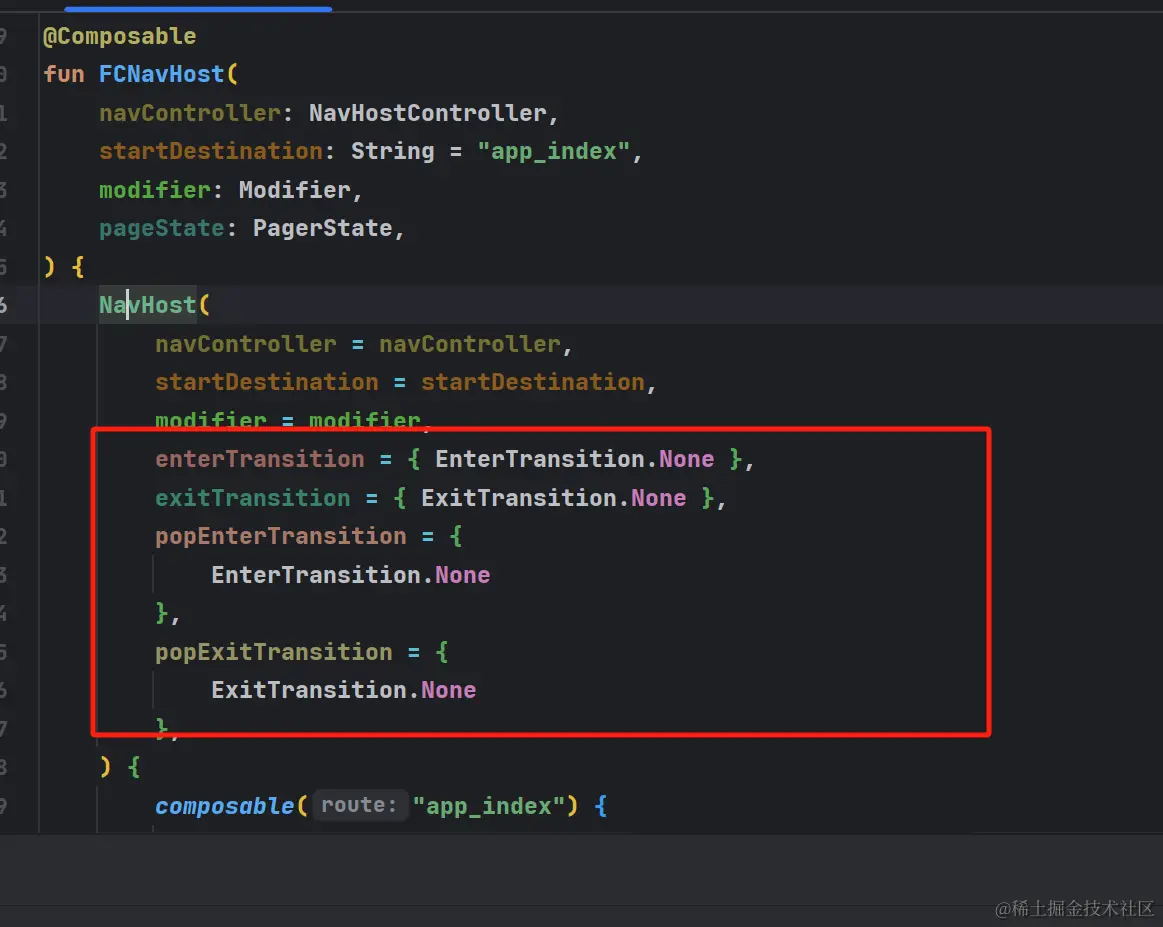Click EnterTransition.None inside popEnterTransition block
The image size is (1163, 927).
tap(350, 575)
